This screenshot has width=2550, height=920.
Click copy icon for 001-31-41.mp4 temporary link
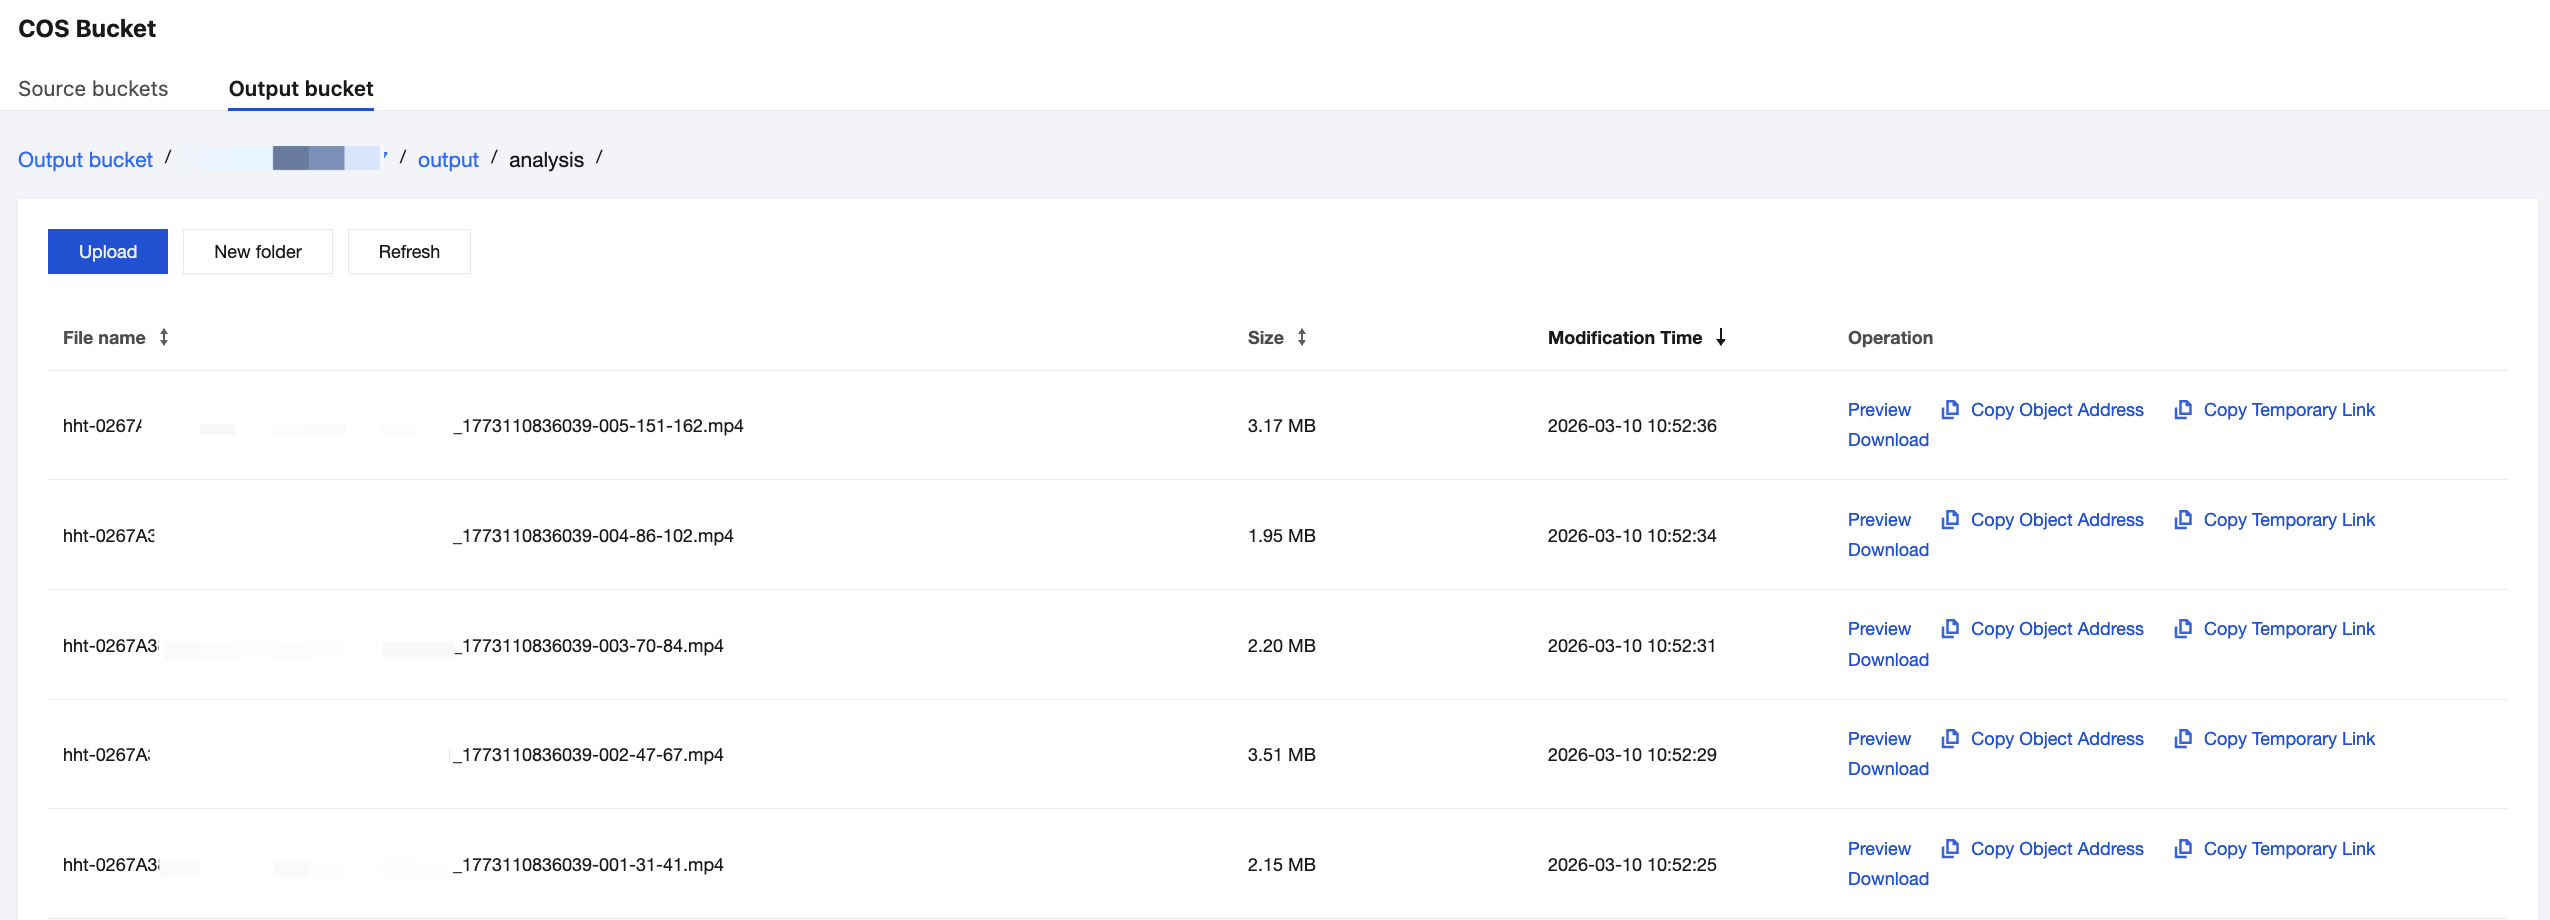pyautogui.click(x=2182, y=849)
